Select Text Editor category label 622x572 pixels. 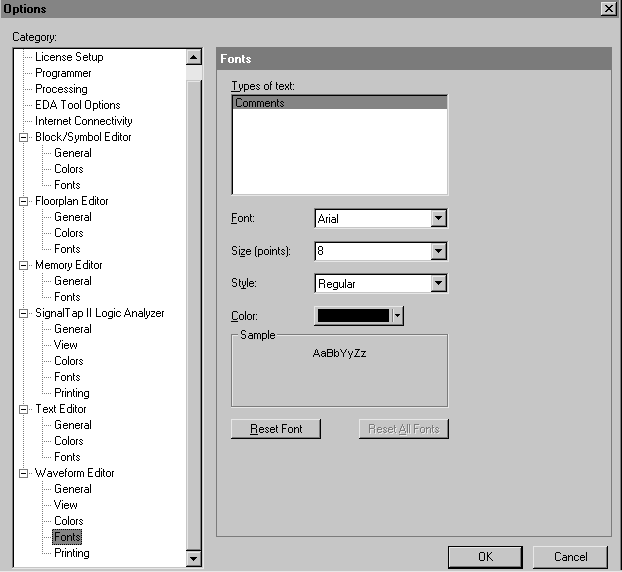point(61,409)
